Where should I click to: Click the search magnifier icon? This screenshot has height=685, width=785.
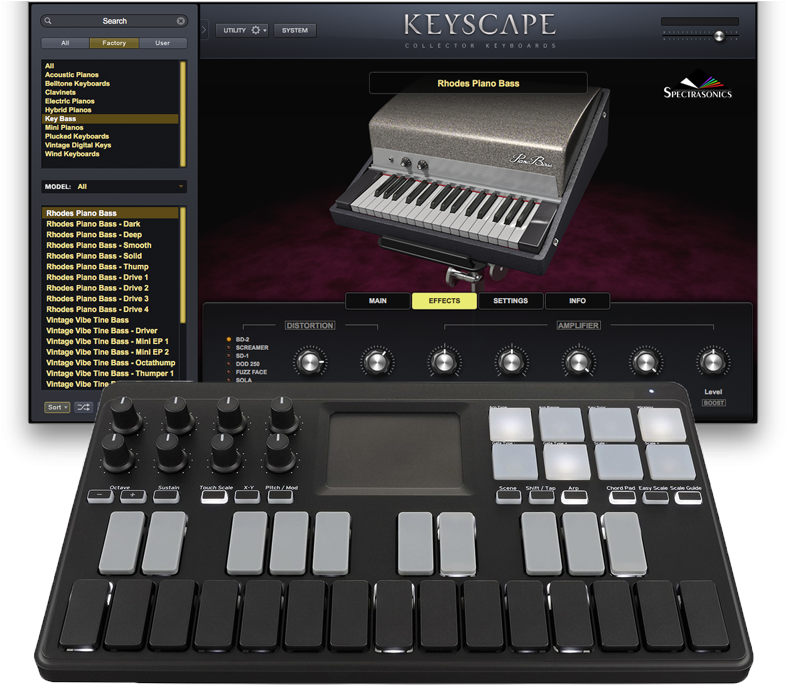(x=48, y=20)
